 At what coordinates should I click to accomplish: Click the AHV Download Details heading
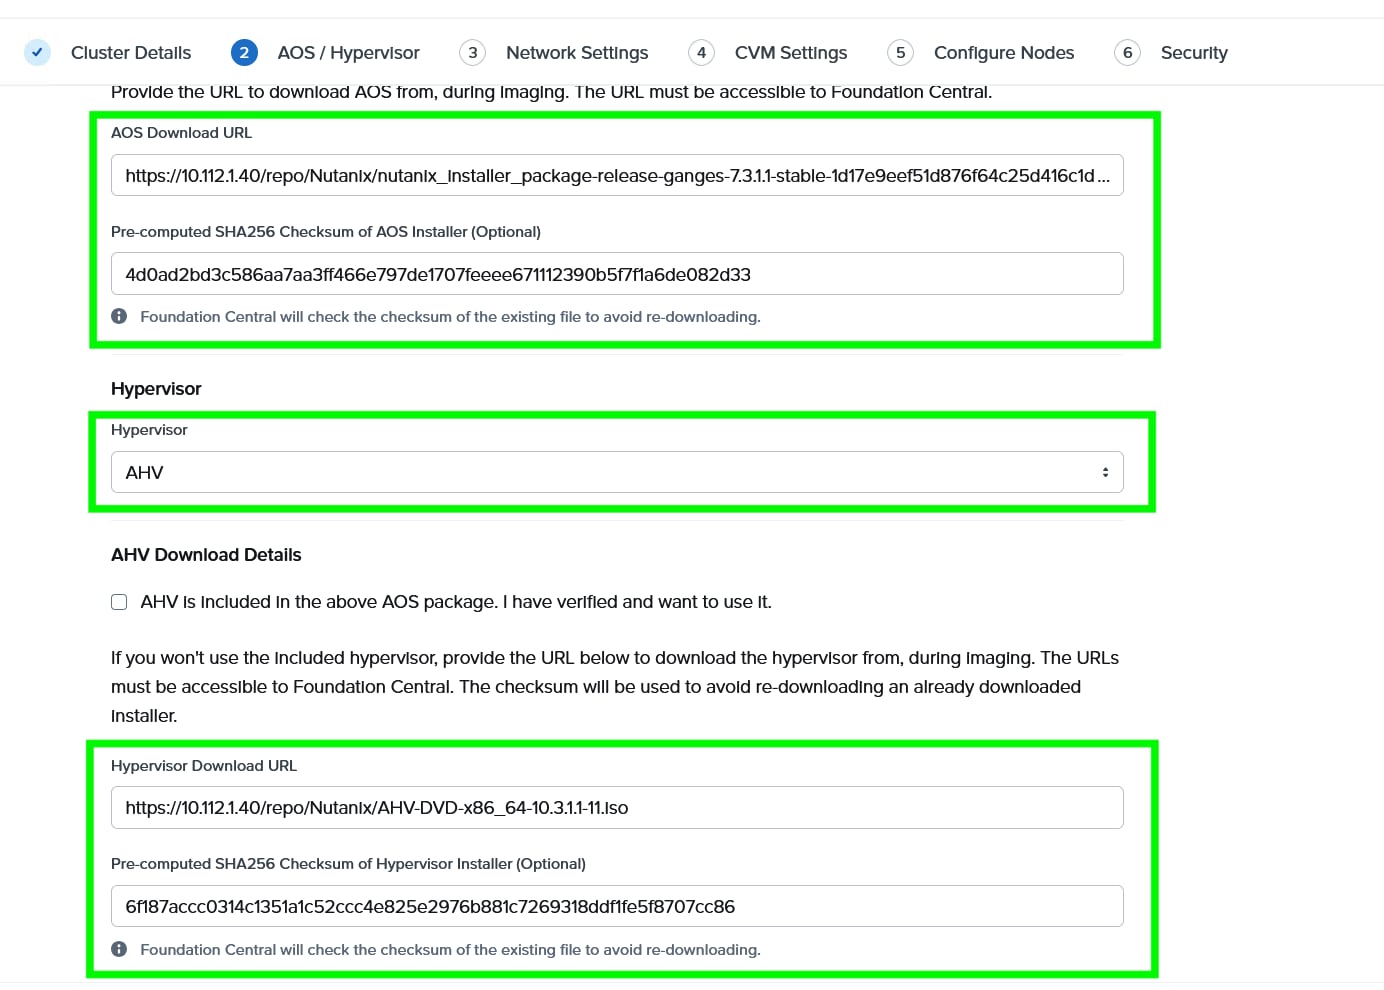pos(206,555)
